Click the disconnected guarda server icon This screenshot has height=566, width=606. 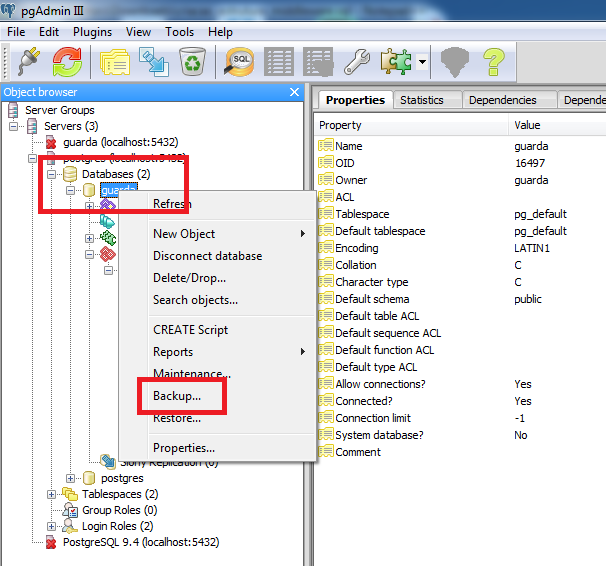[x=51, y=142]
